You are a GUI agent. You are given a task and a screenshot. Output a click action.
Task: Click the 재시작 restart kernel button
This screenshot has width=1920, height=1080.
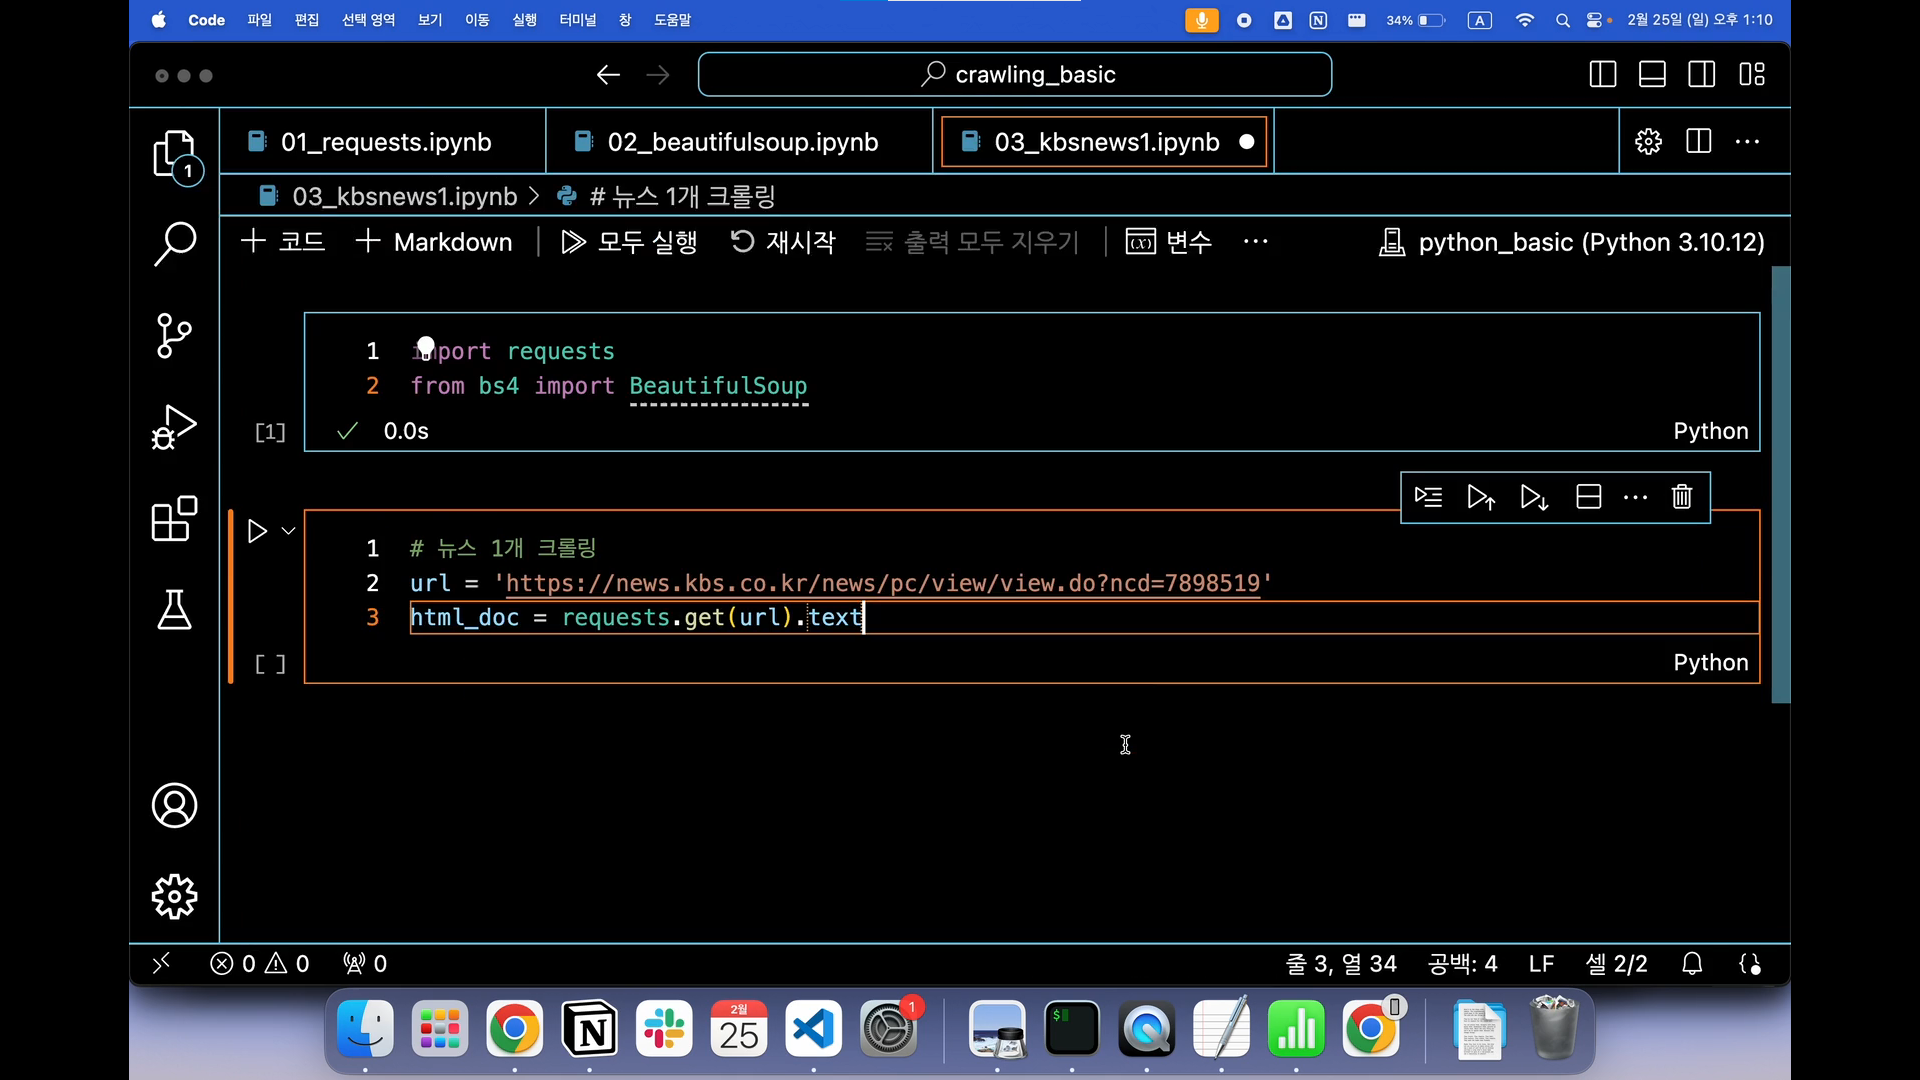783,242
